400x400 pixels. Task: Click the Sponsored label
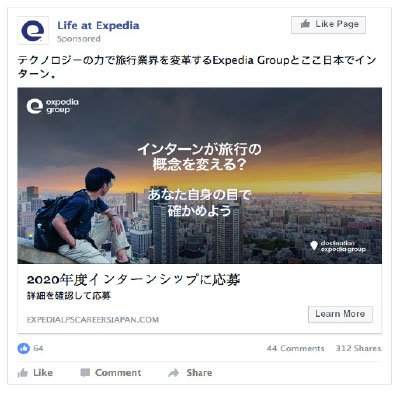(79, 39)
